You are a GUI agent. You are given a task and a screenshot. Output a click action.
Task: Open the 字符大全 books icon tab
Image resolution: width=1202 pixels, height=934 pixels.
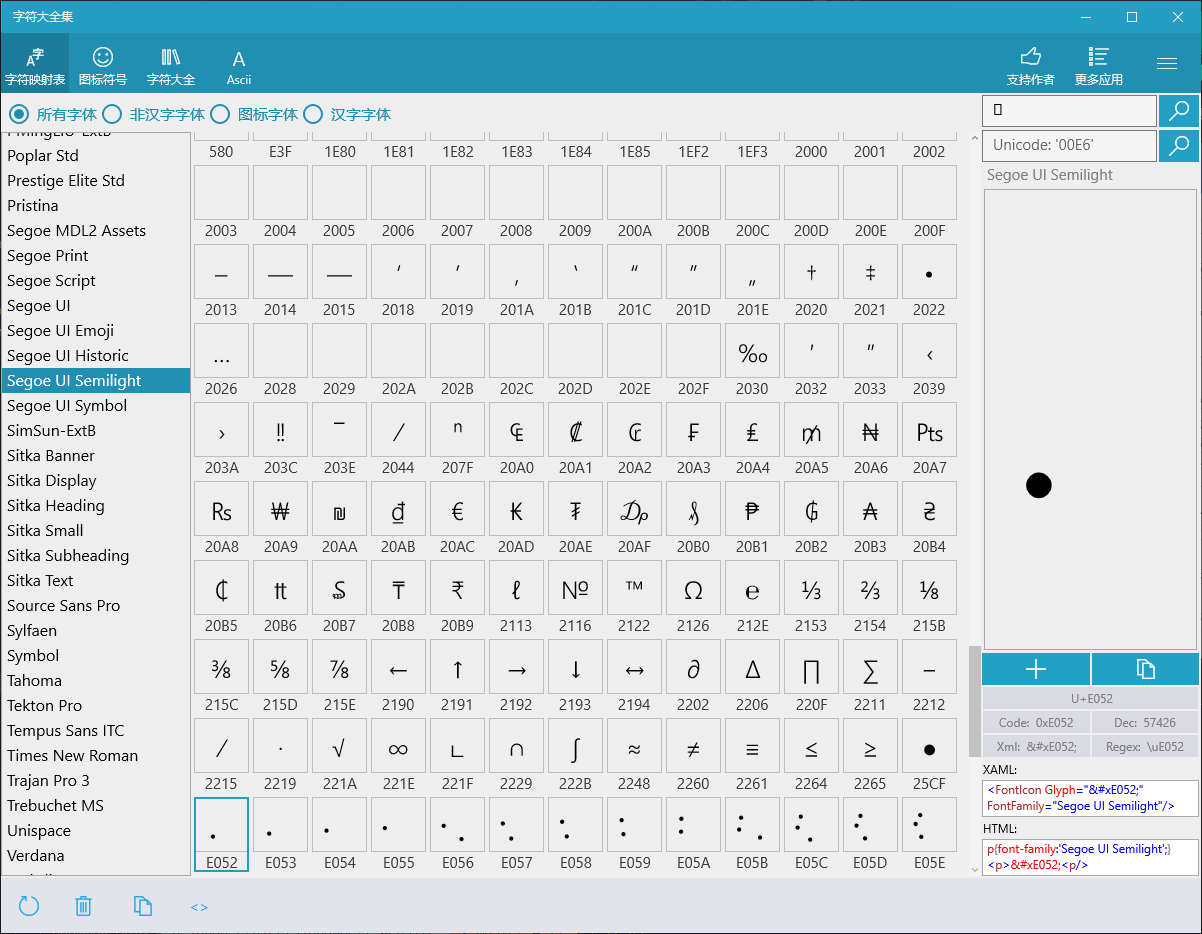(x=171, y=63)
